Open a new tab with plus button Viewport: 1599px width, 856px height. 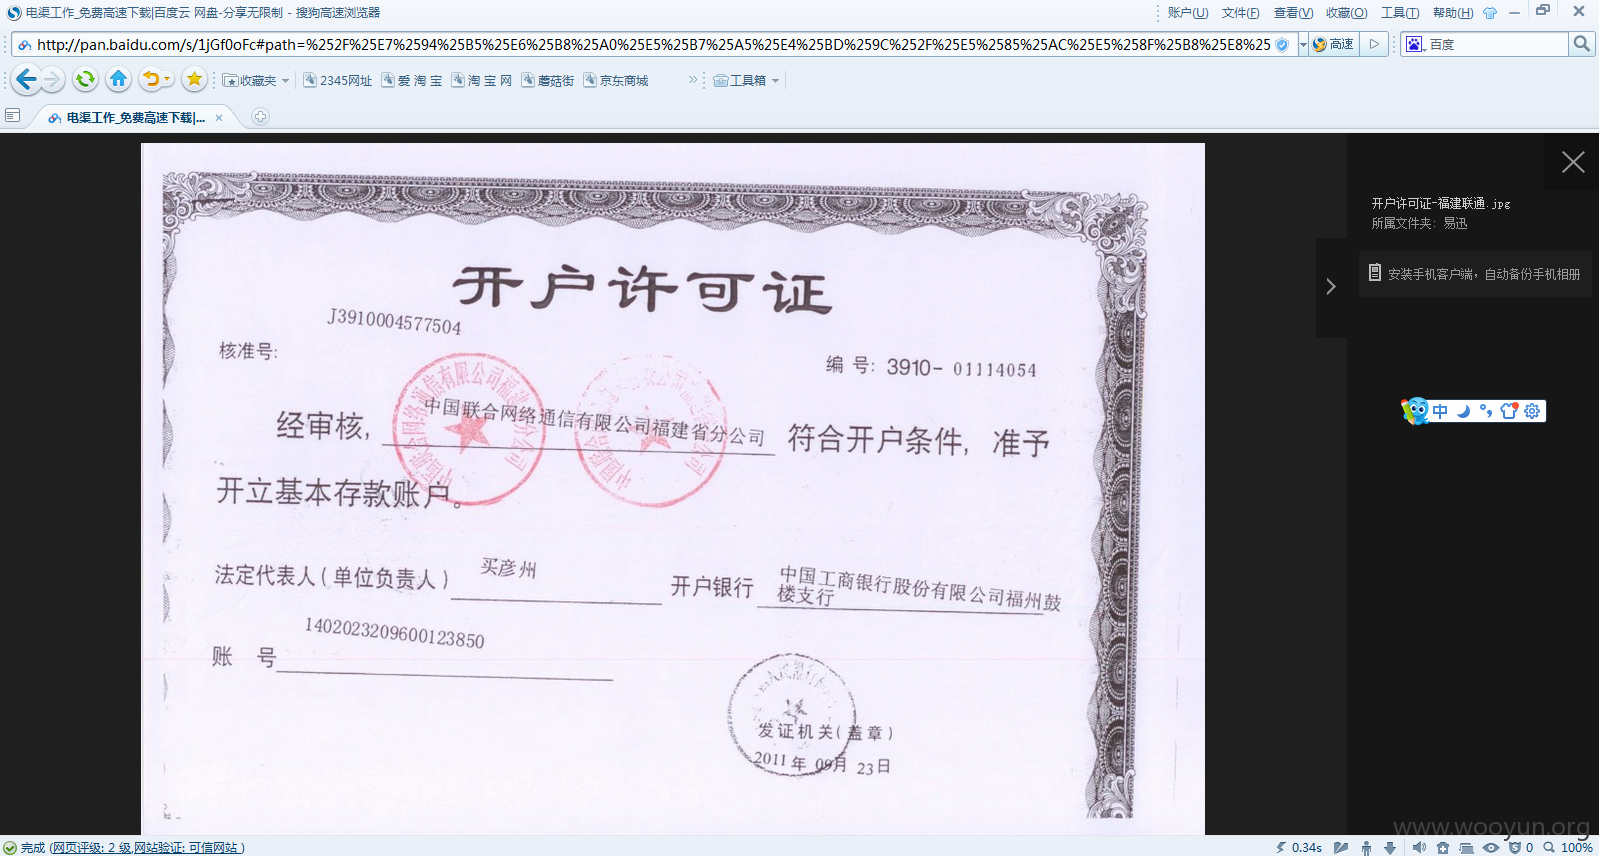(260, 117)
